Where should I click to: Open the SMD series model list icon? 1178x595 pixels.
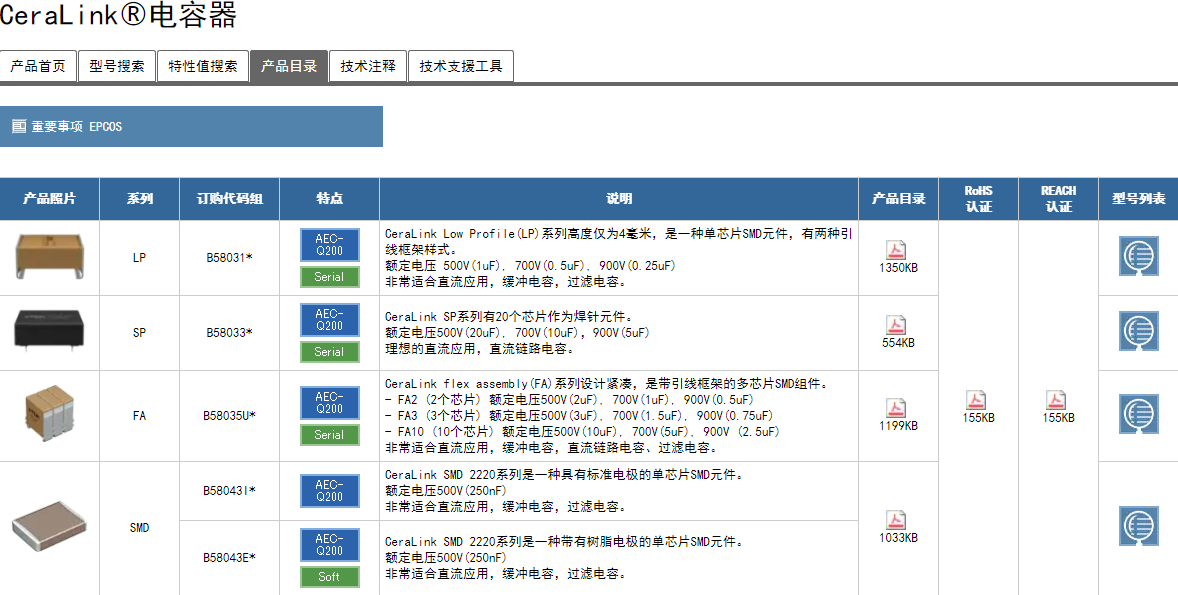pyautogui.click(x=1138, y=527)
